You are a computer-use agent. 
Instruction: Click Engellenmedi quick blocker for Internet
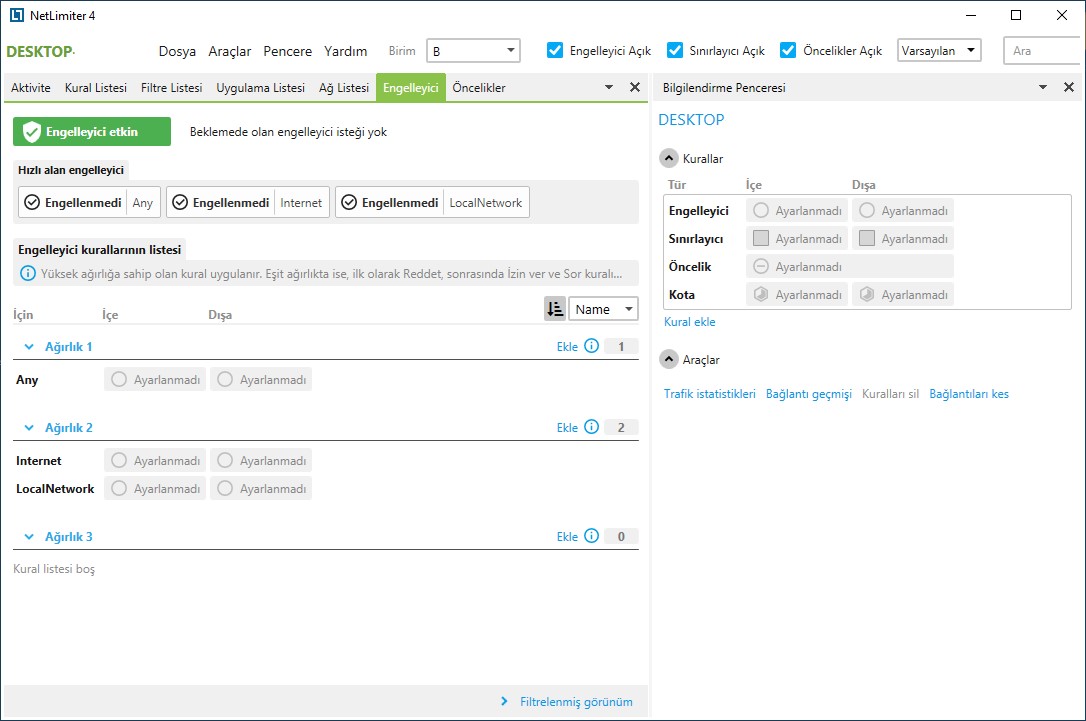[248, 202]
